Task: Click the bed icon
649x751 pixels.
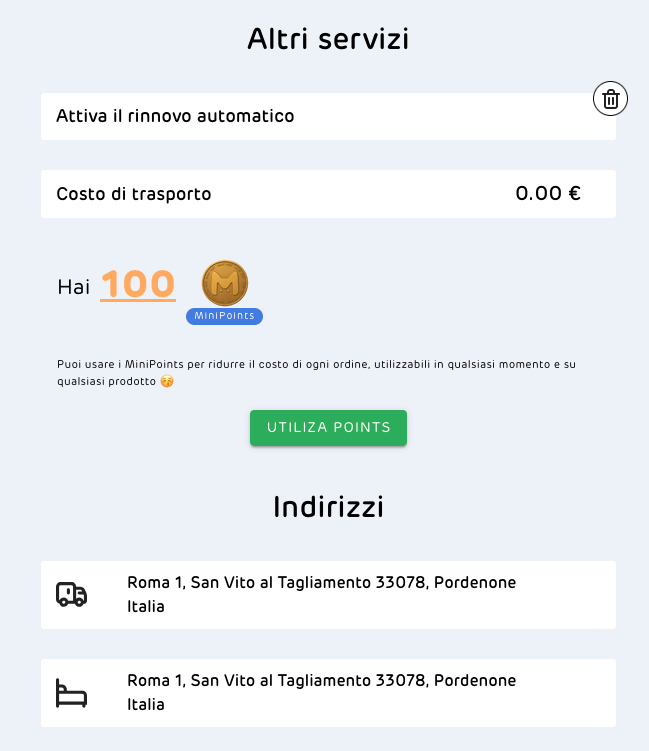Action: click(71, 693)
